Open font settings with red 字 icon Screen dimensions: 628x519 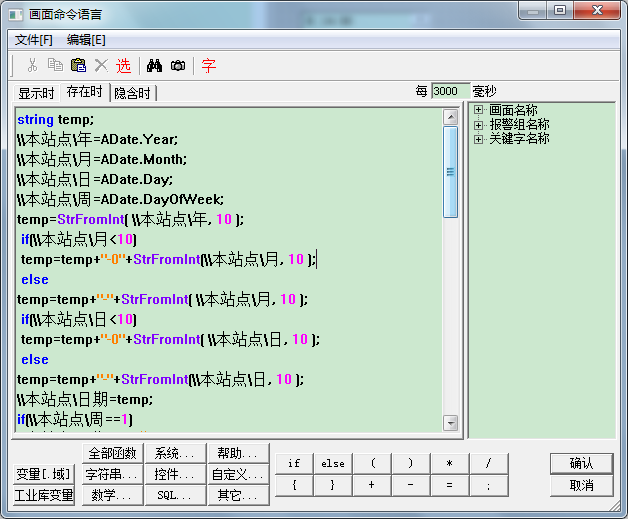pyautogui.click(x=208, y=66)
